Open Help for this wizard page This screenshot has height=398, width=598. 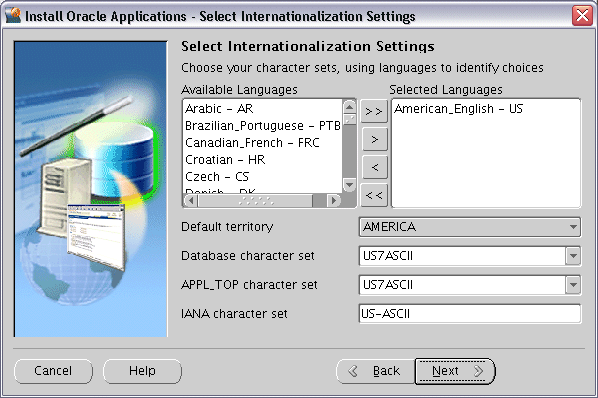tap(142, 371)
